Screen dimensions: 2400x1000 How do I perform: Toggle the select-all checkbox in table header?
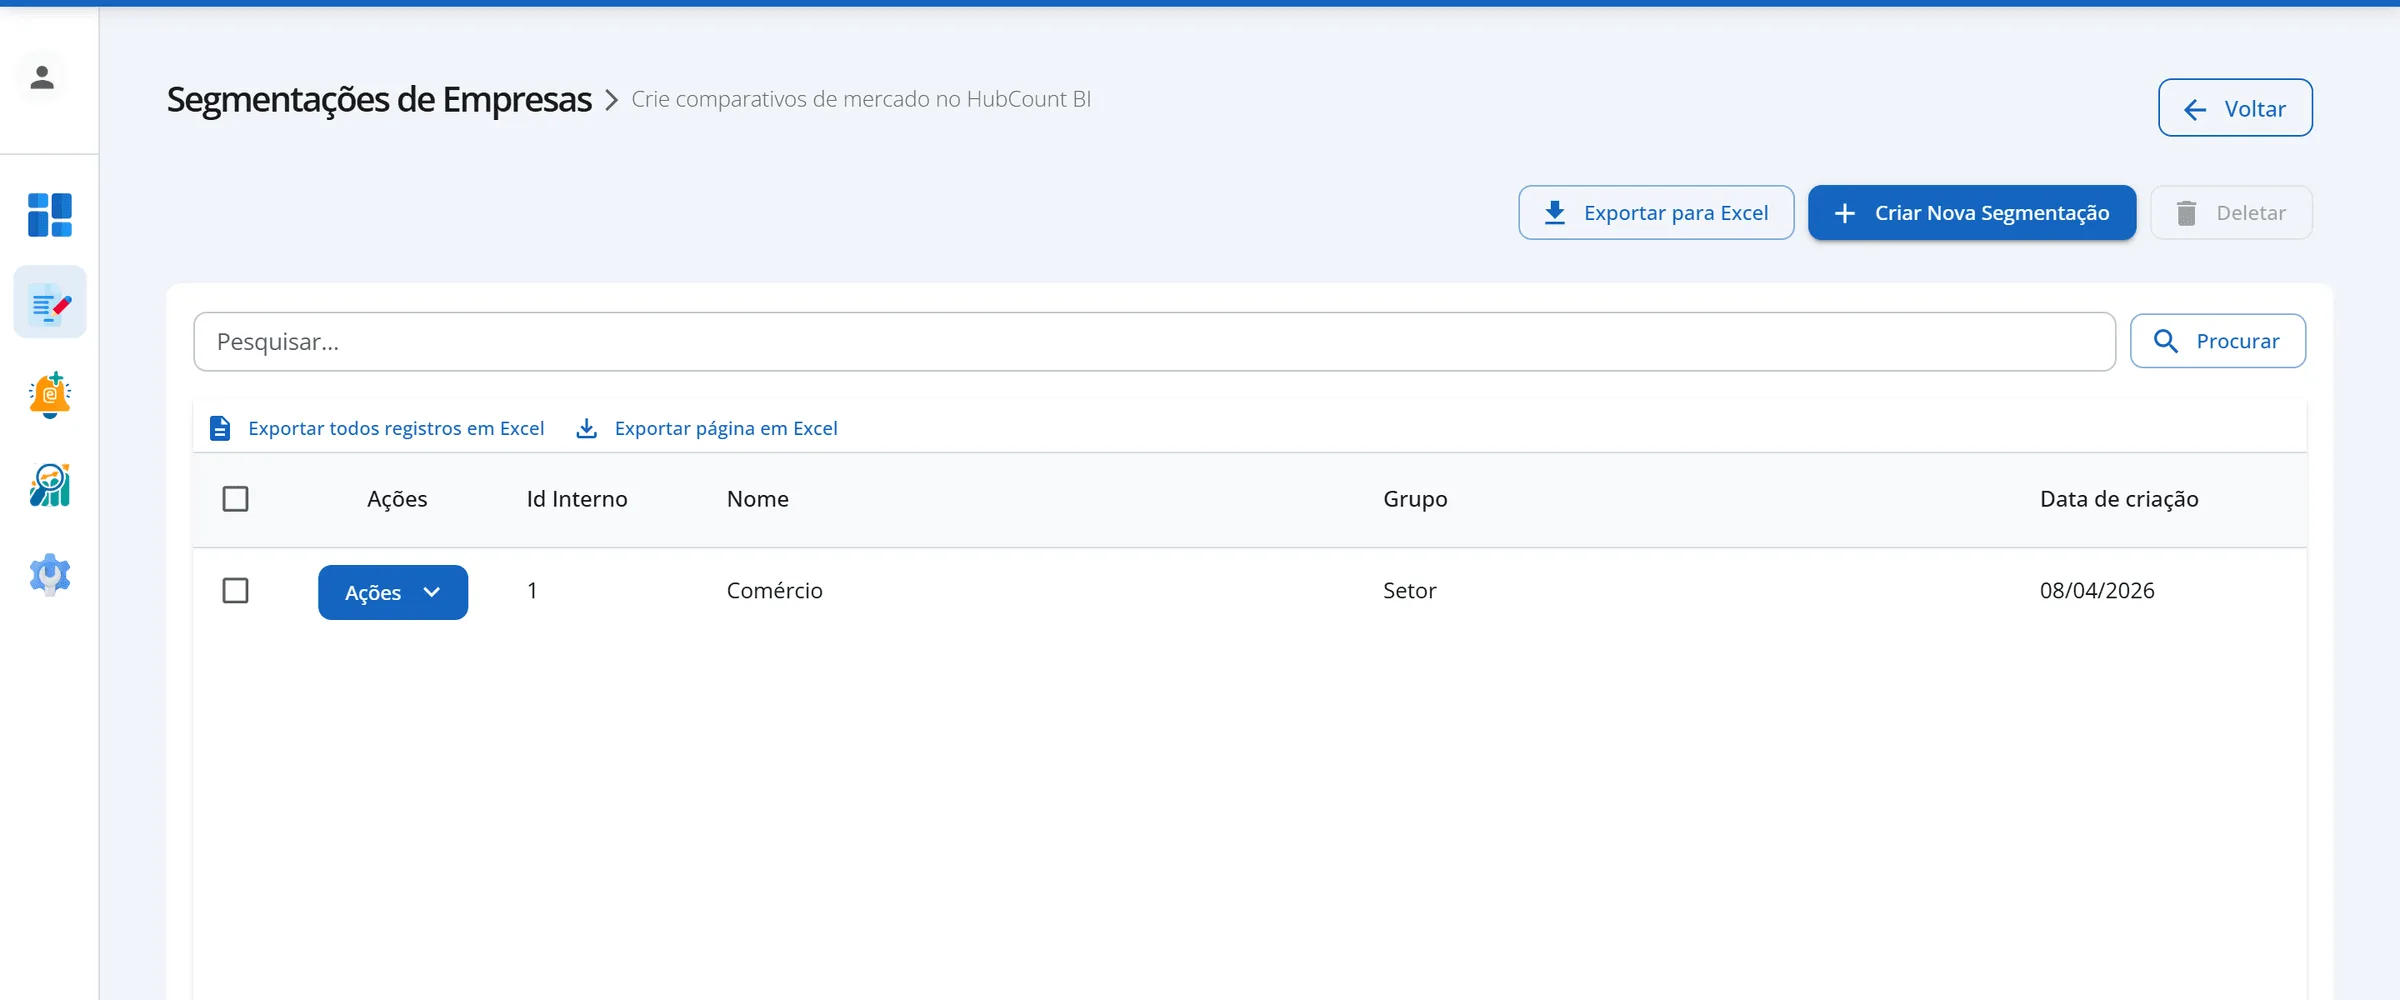235,499
